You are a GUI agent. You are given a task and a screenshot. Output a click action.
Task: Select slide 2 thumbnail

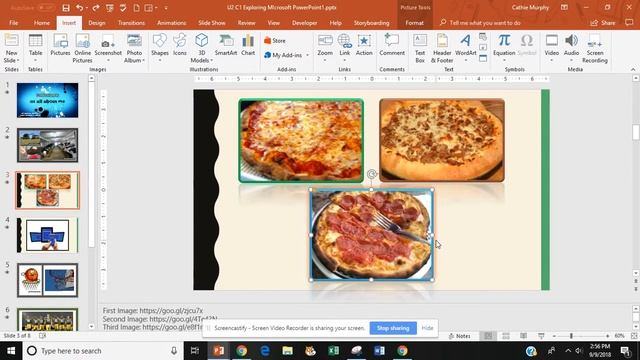click(48, 145)
